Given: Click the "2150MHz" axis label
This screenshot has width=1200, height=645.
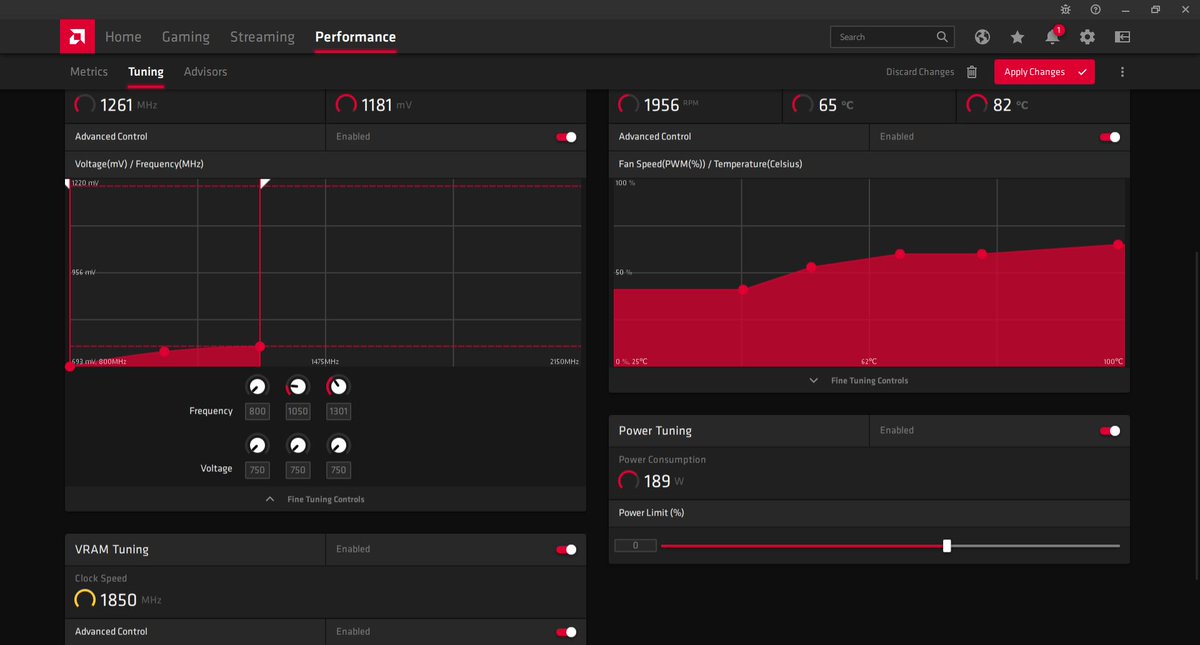Looking at the screenshot, I should (565, 361).
